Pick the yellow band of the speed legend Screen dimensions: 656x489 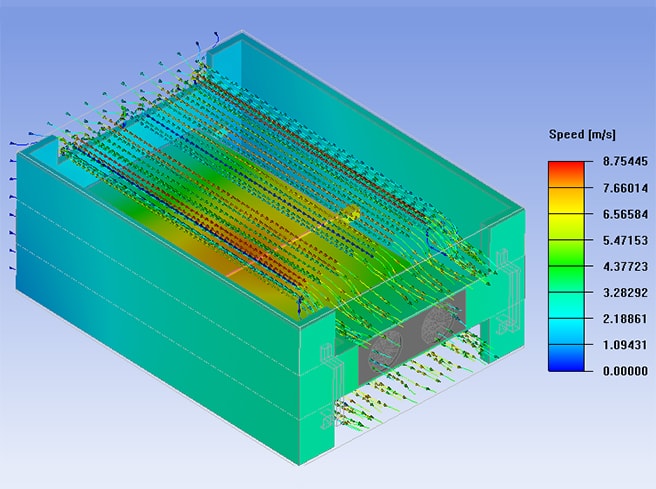click(x=566, y=226)
